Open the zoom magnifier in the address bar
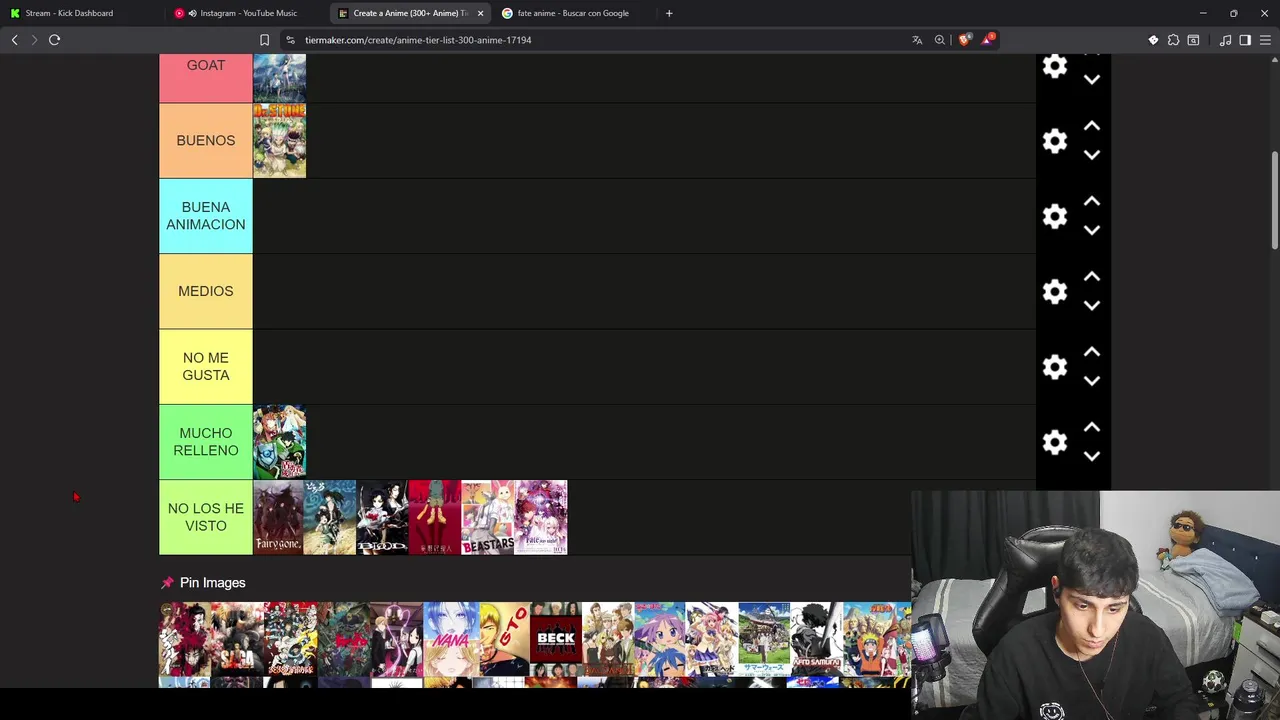Screen dimensions: 1280x720 [x=940, y=40]
